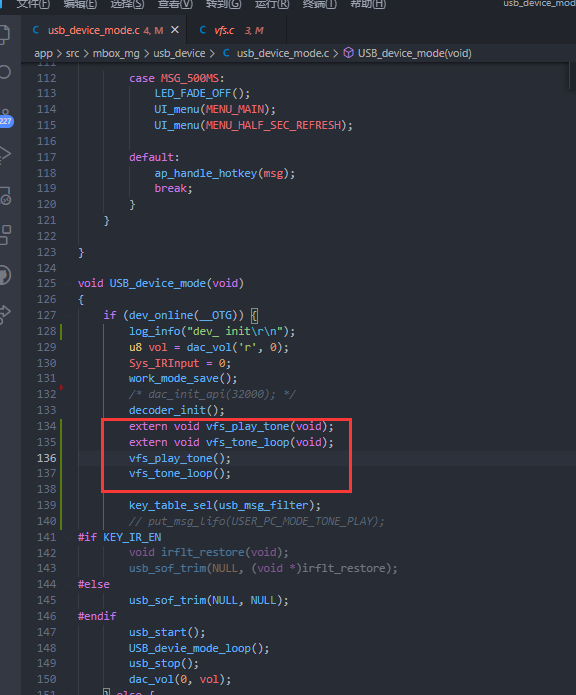Click 'usb_start();' on line 147
Screen dimensions: 576x695
point(167,633)
